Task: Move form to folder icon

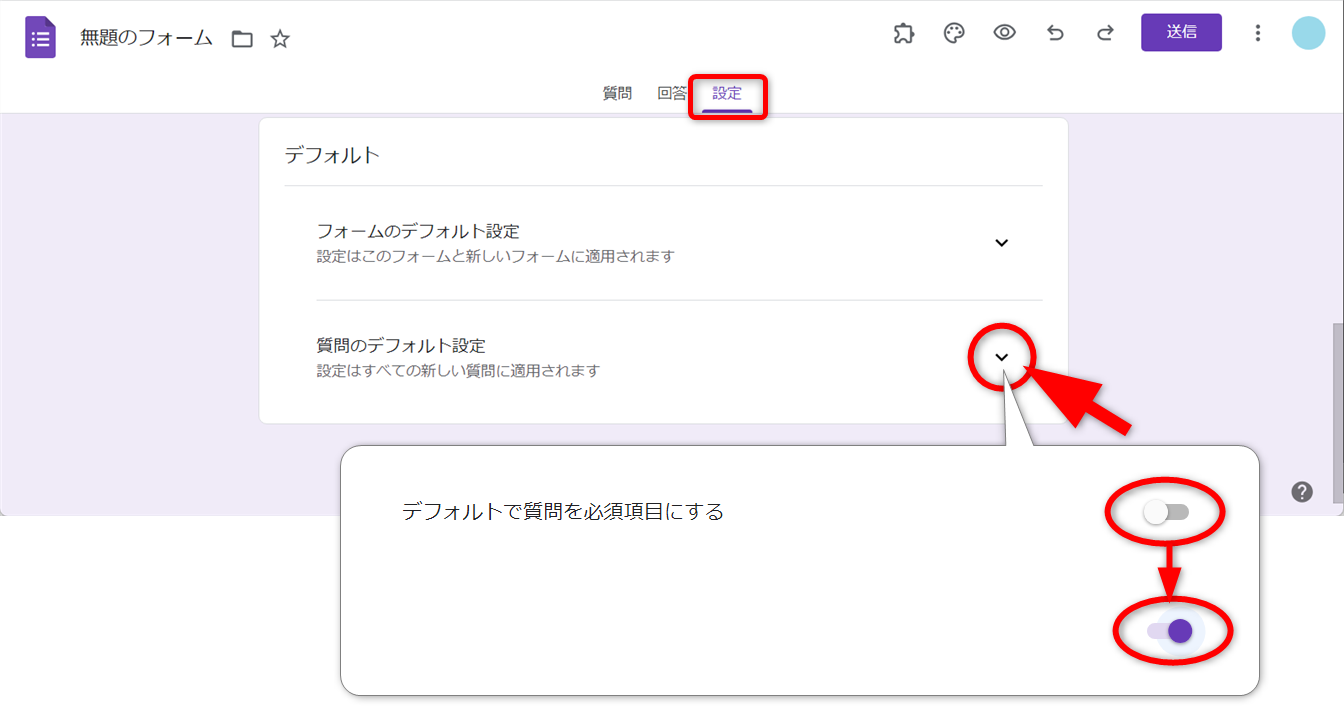Action: coord(242,39)
